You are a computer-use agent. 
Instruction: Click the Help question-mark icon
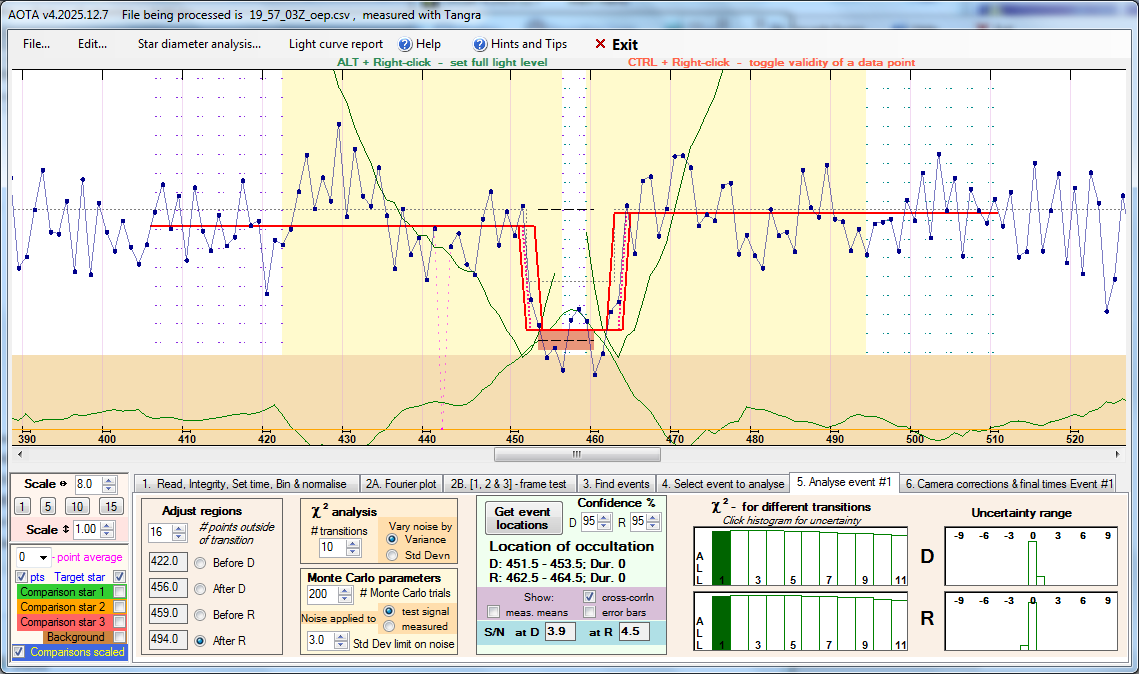(x=405, y=44)
